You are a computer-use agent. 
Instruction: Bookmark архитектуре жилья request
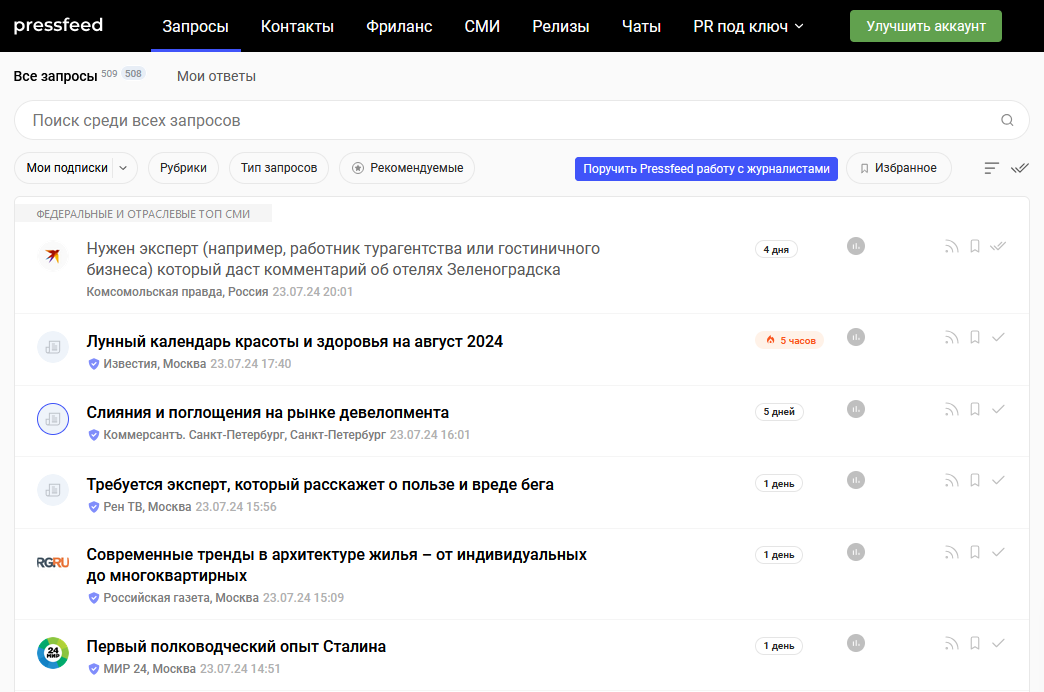coord(975,552)
